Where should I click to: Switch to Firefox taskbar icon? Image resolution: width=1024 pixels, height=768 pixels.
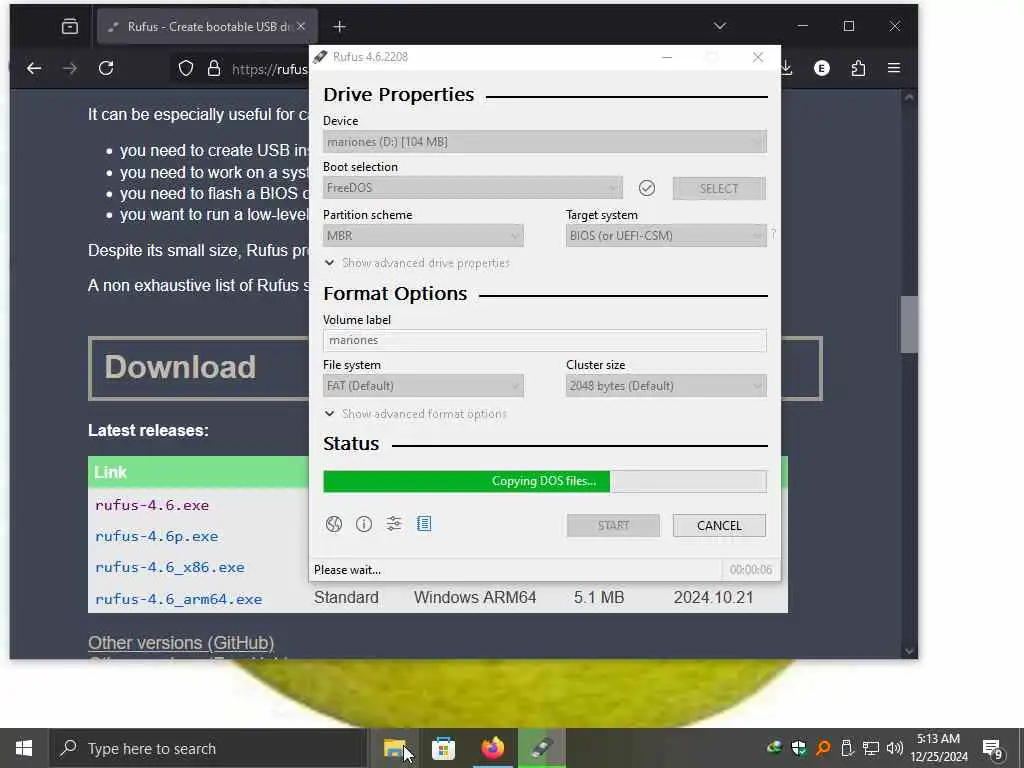click(x=492, y=748)
